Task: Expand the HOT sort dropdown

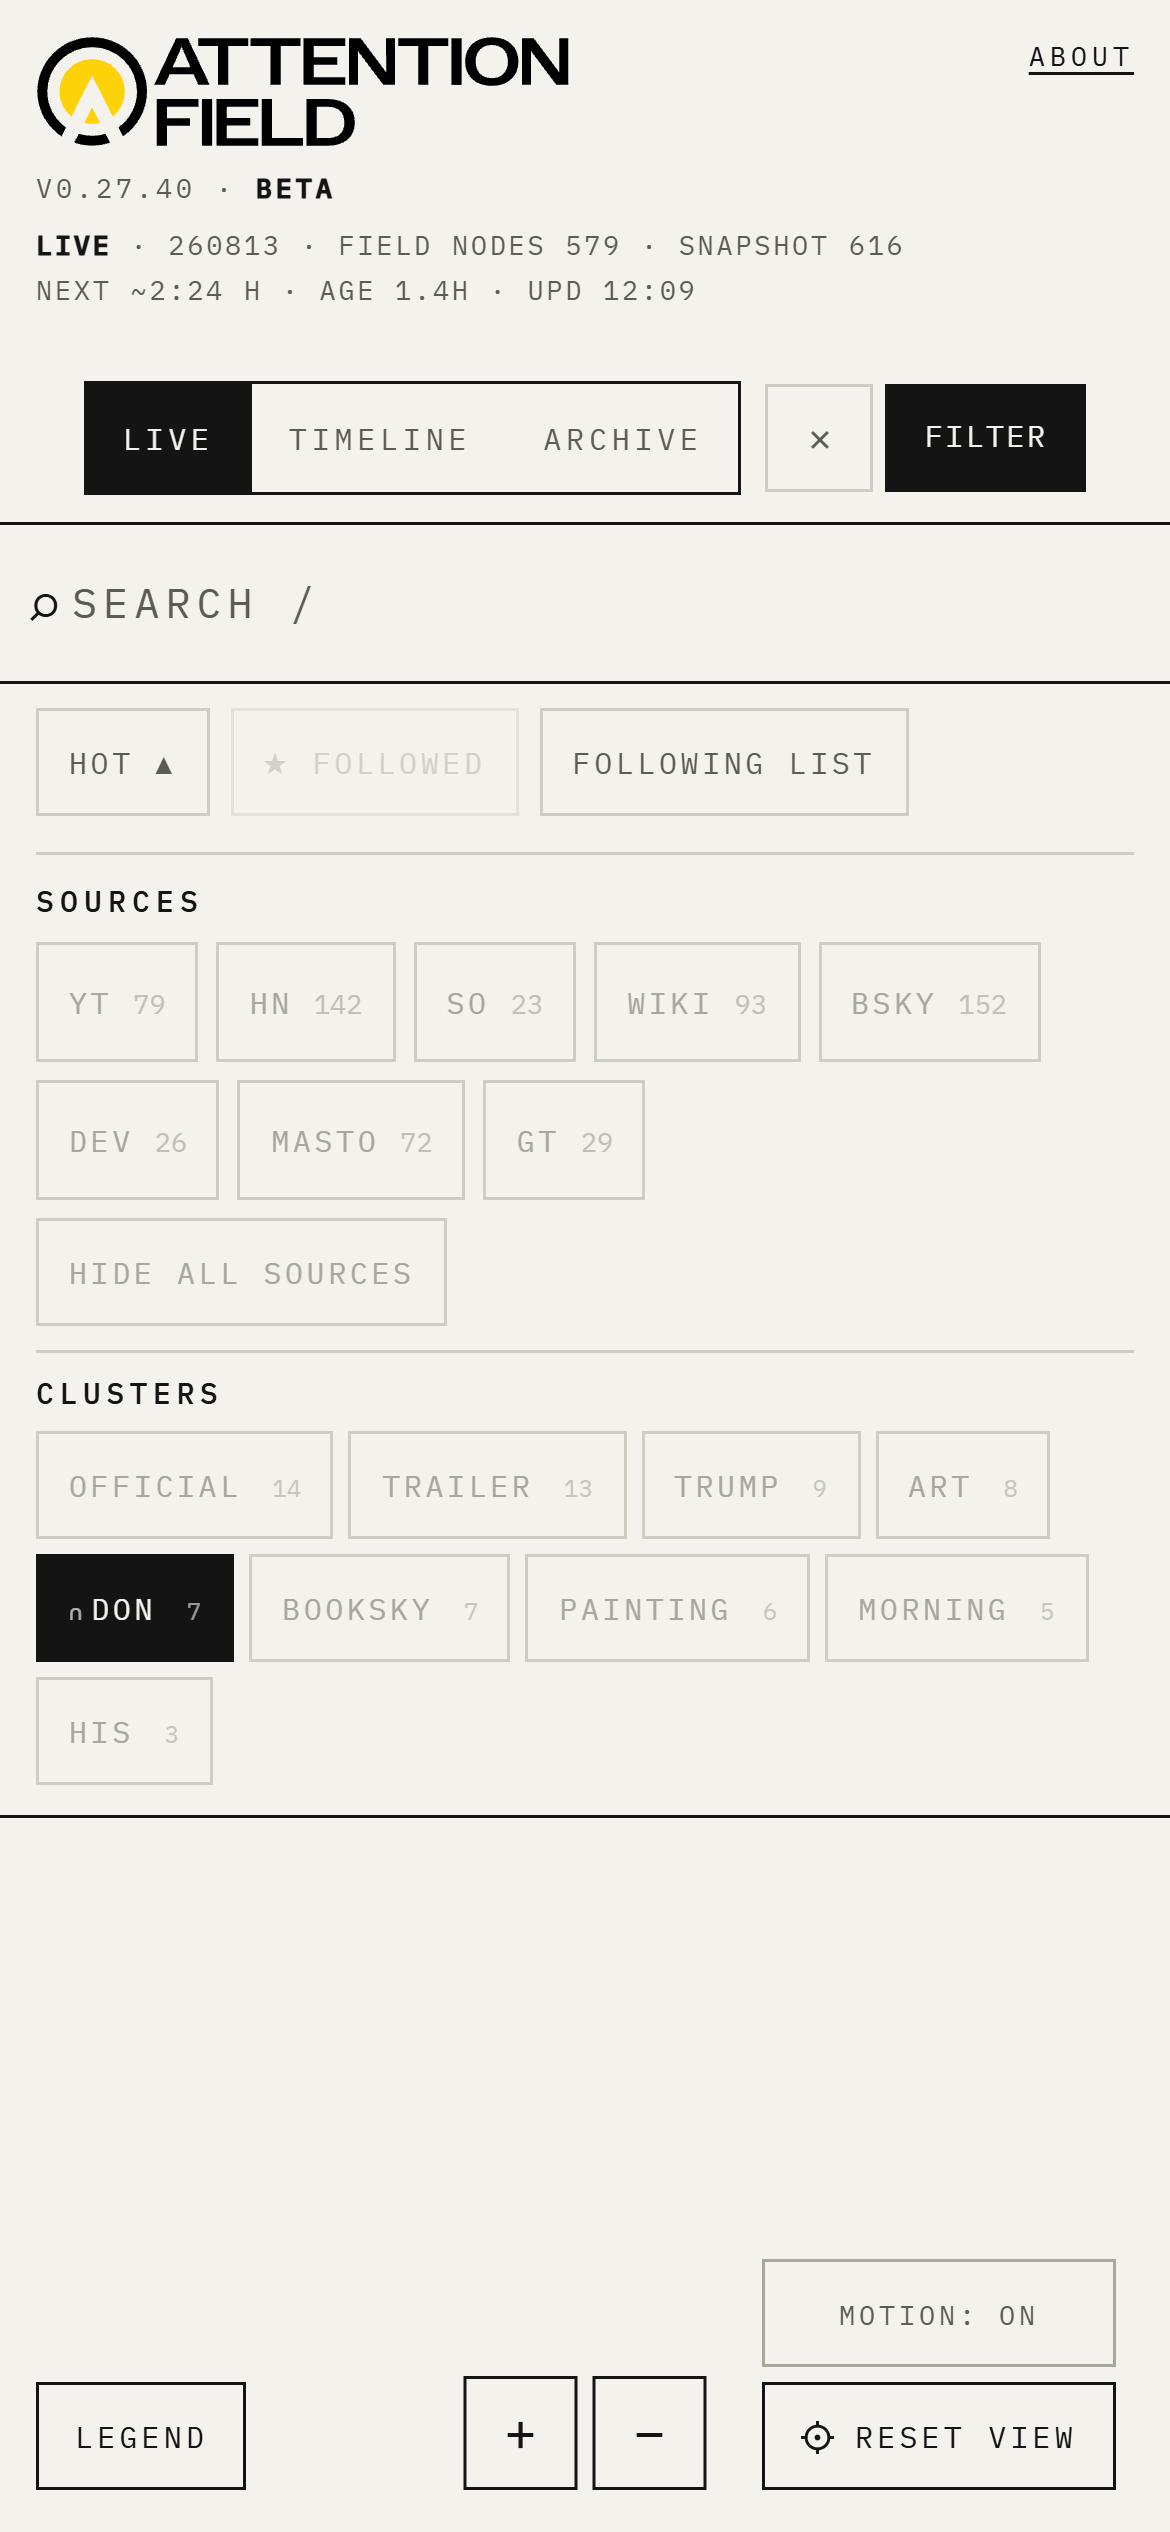Action: 123,762
